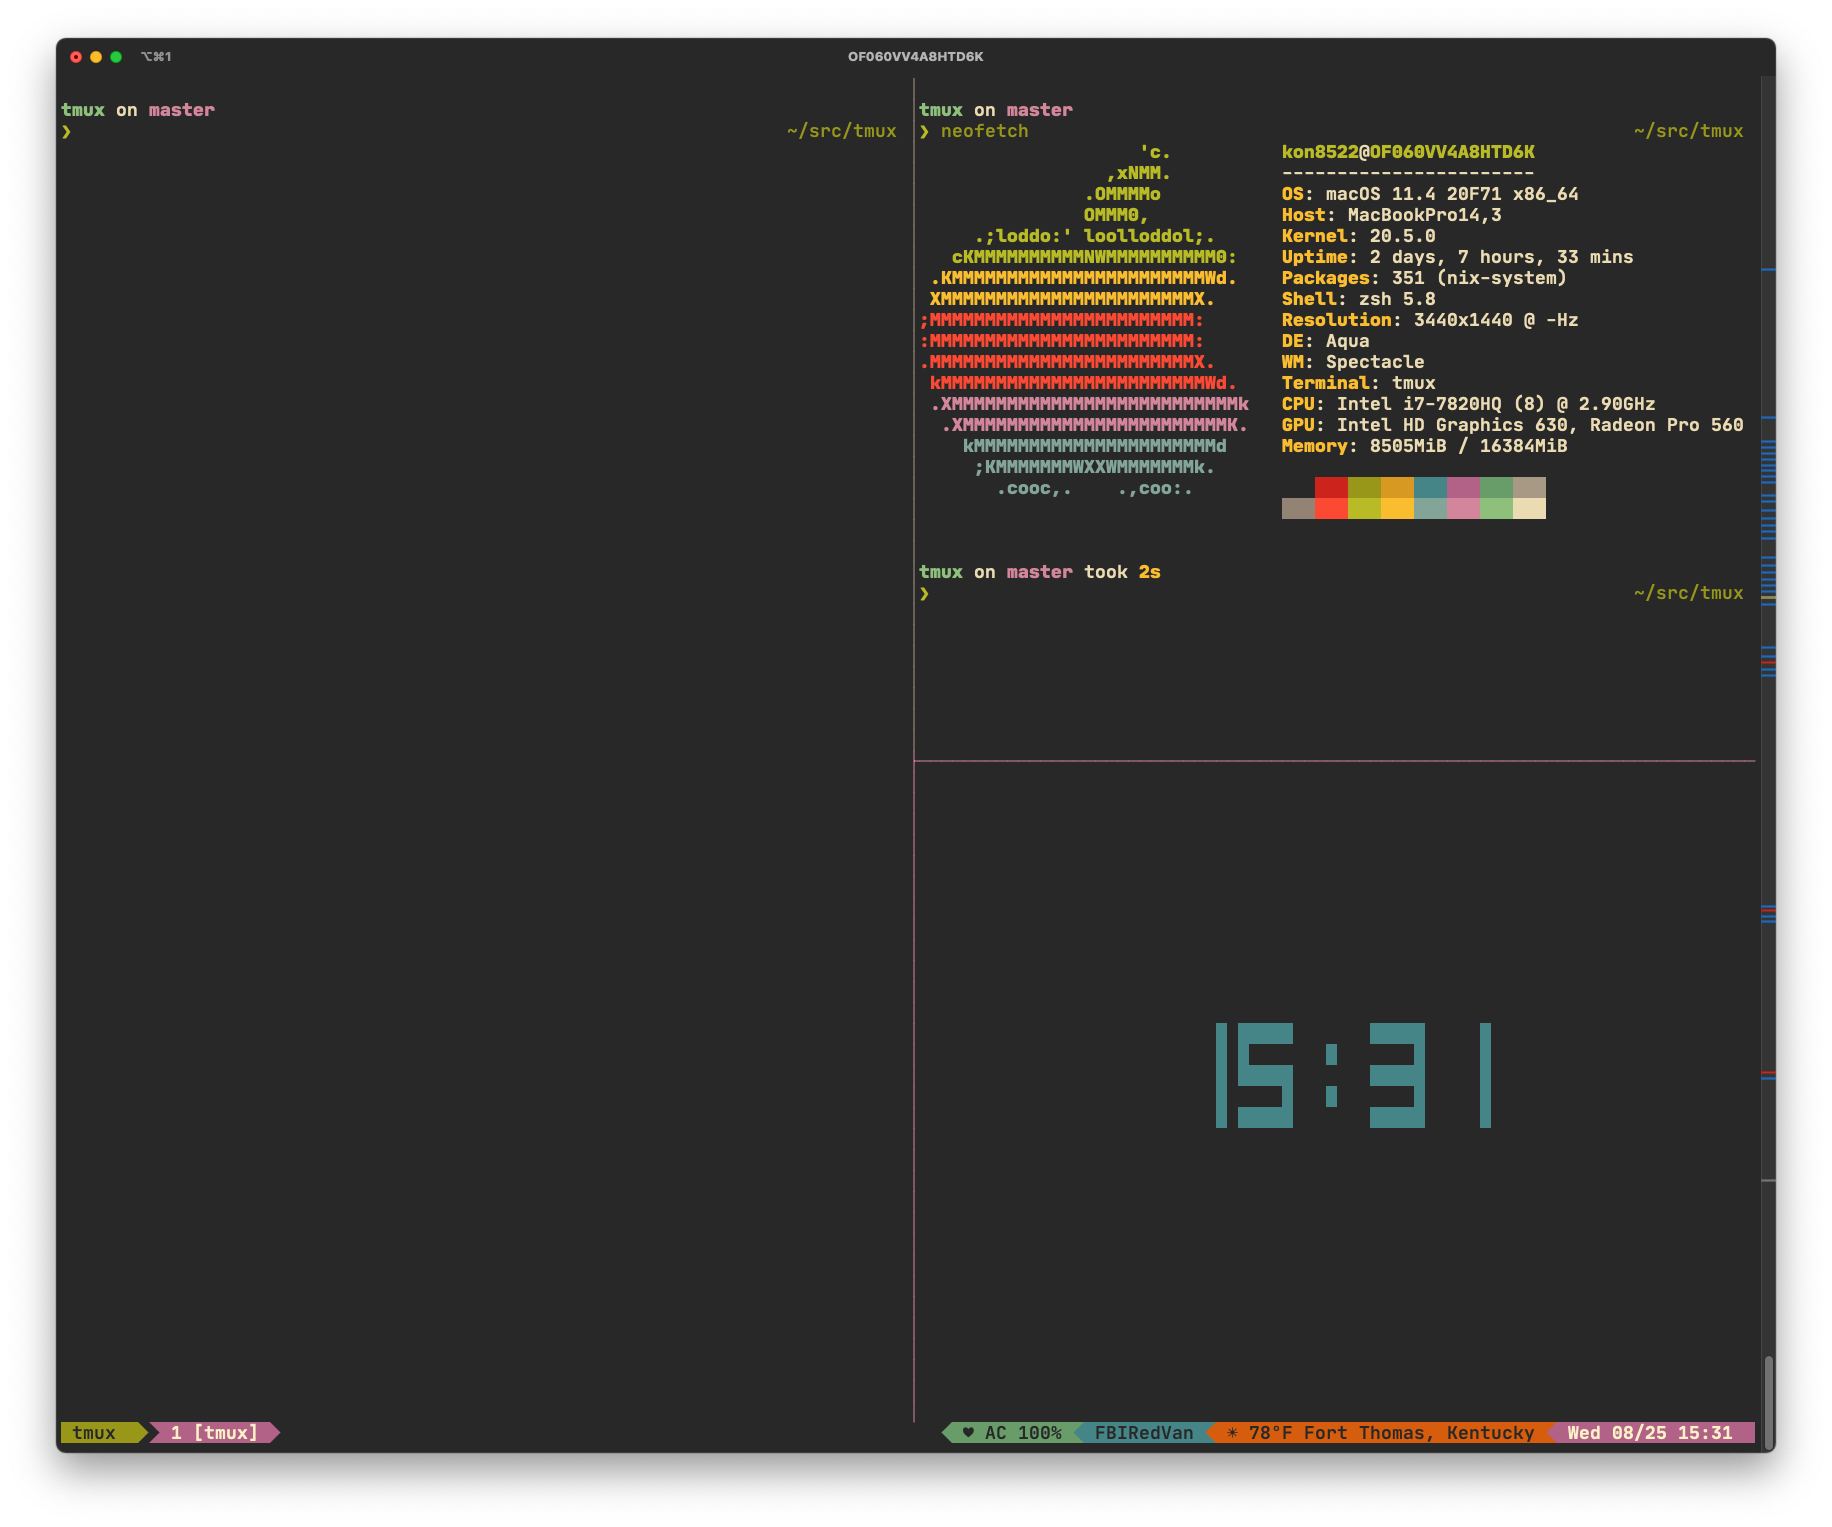Image resolution: width=1832 pixels, height=1527 pixels.
Task: Click the window title OF060VV4A8HTD6K
Action: tap(915, 57)
